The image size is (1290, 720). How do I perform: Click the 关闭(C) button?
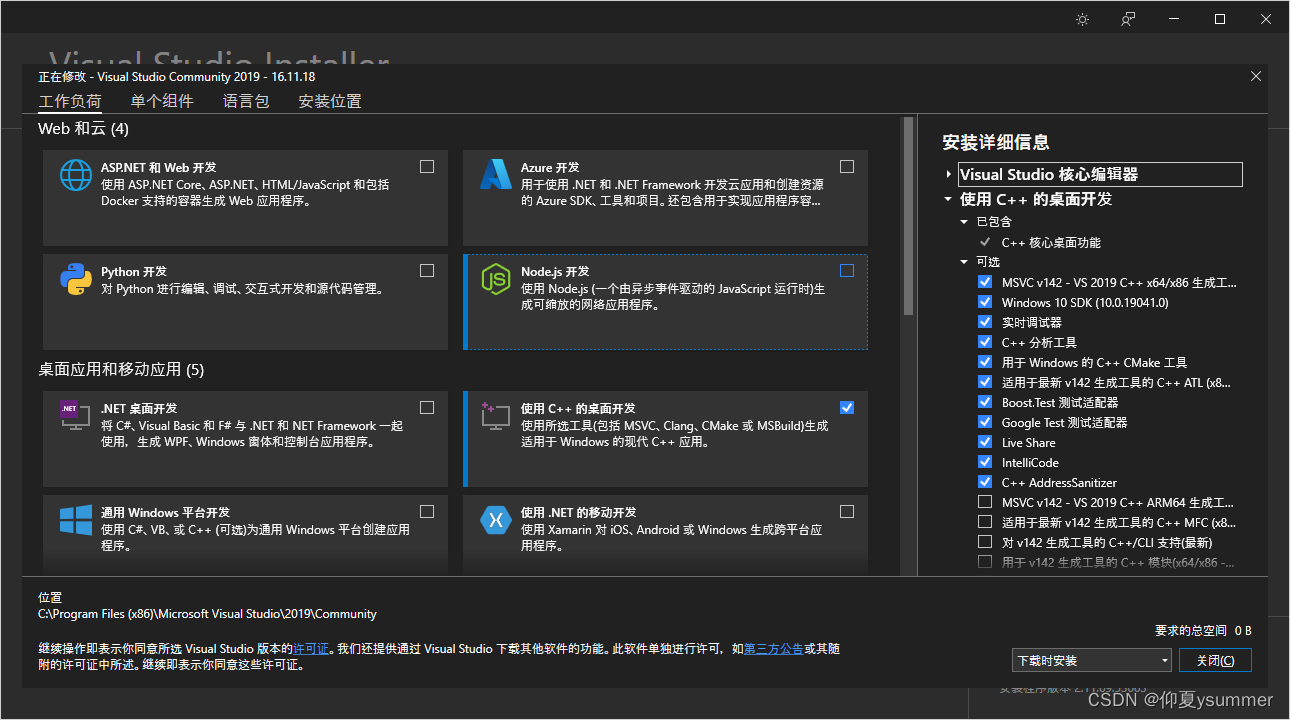[1215, 660]
